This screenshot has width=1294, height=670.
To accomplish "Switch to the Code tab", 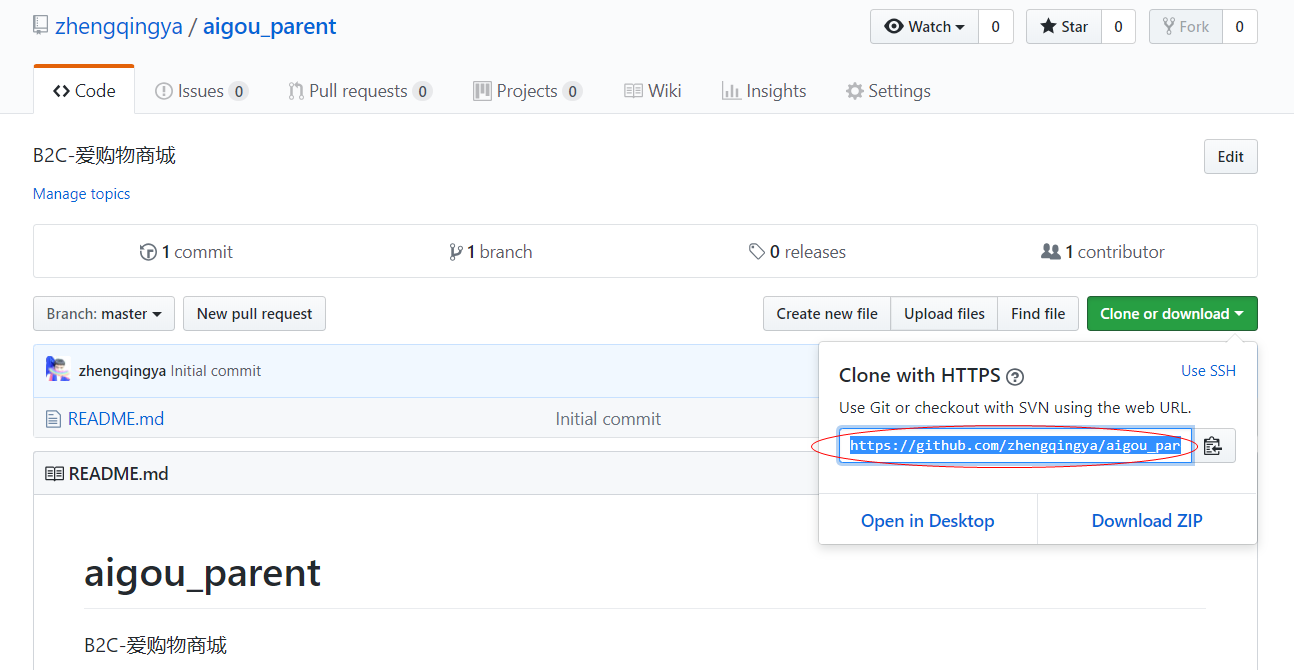I will pyautogui.click(x=84, y=91).
